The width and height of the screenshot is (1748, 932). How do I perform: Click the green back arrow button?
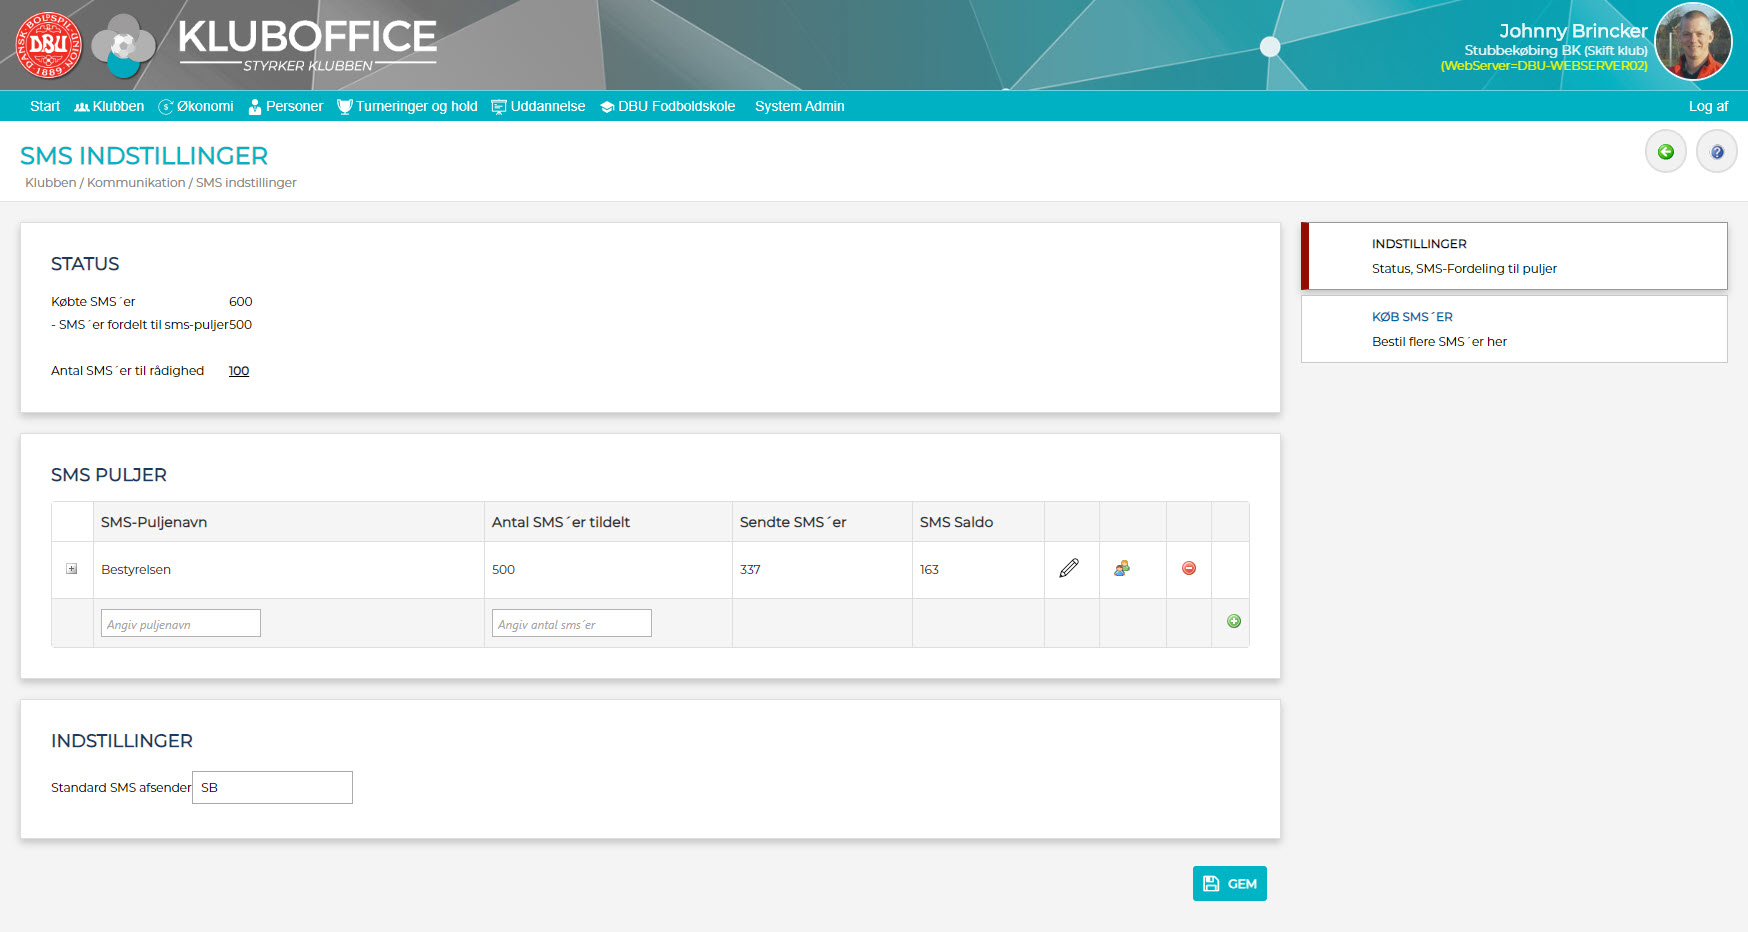coord(1666,152)
